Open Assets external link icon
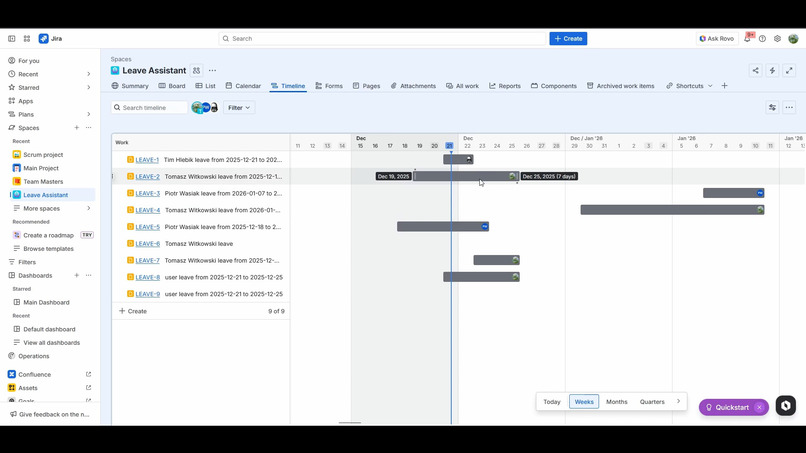 (x=88, y=388)
